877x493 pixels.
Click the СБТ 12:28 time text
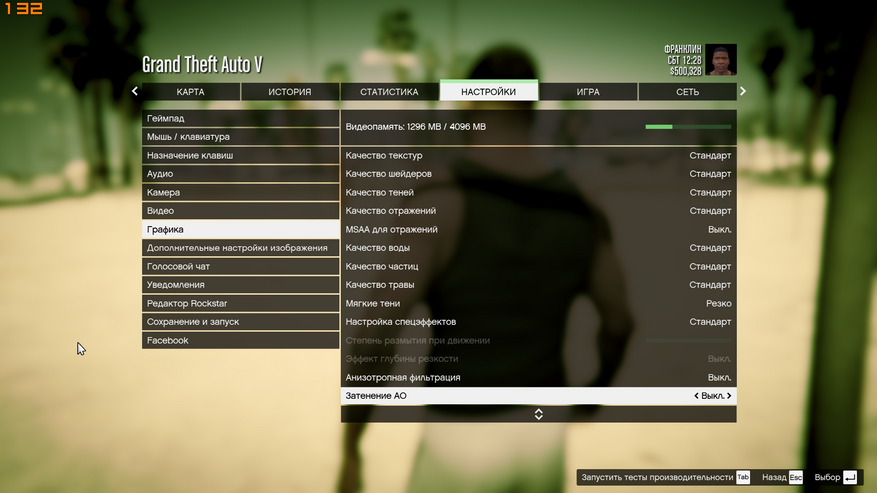pyautogui.click(x=684, y=60)
